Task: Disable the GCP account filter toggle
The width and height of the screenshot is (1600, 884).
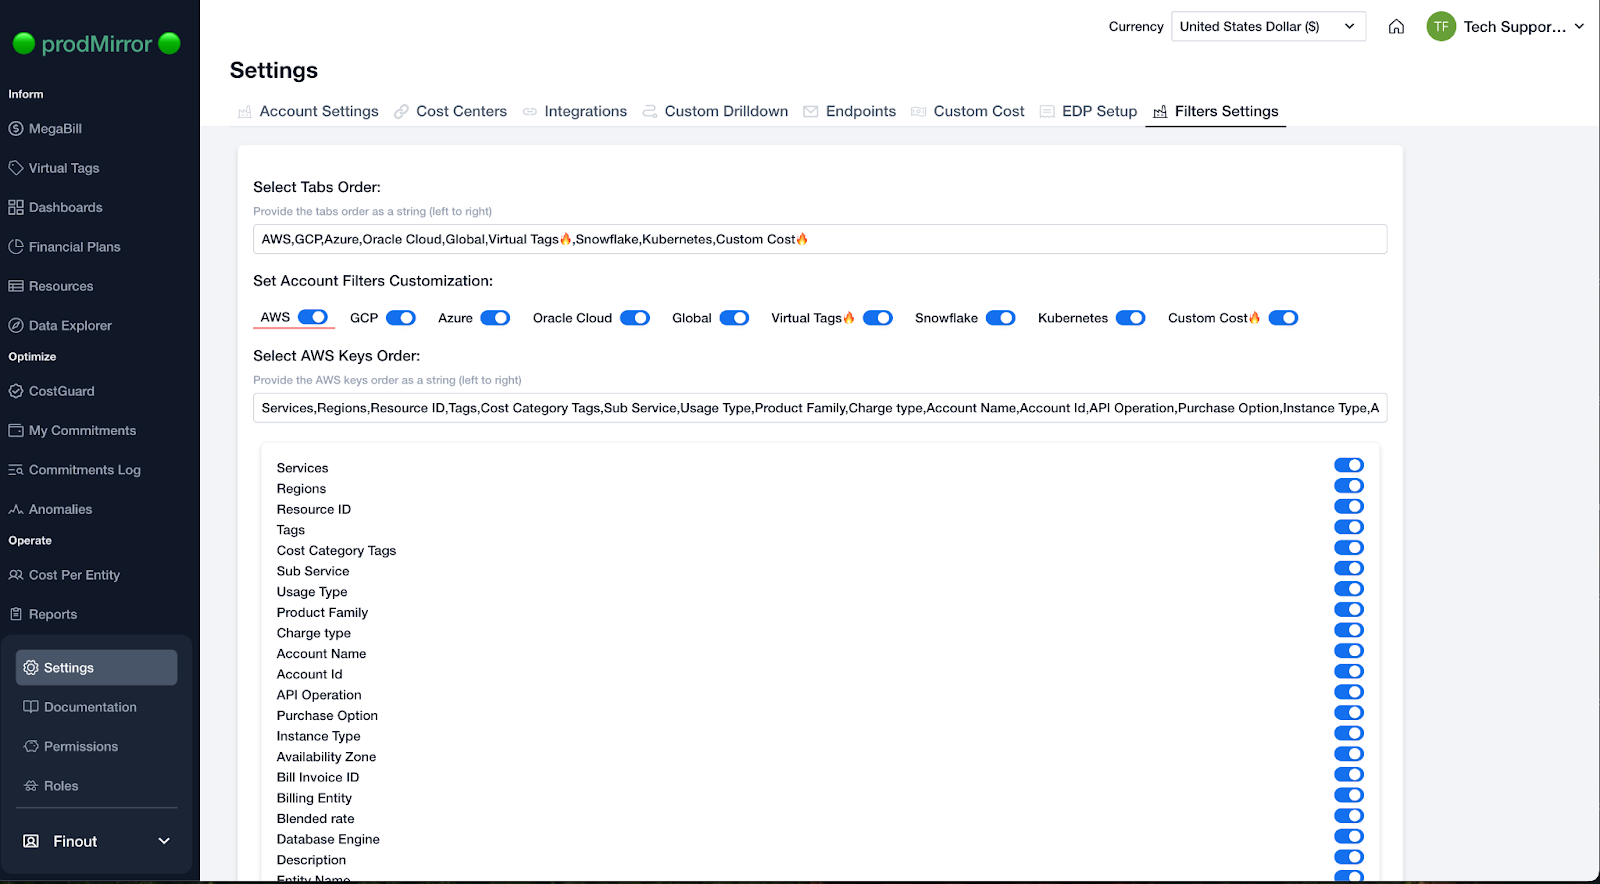Action: (401, 318)
